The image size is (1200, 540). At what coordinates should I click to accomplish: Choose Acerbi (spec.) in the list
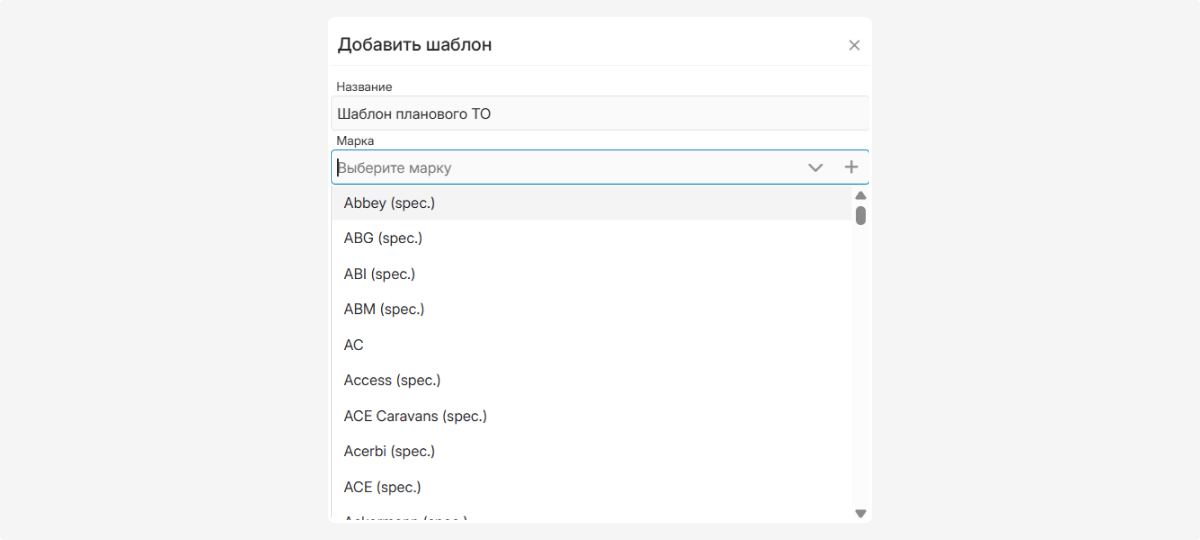[389, 451]
